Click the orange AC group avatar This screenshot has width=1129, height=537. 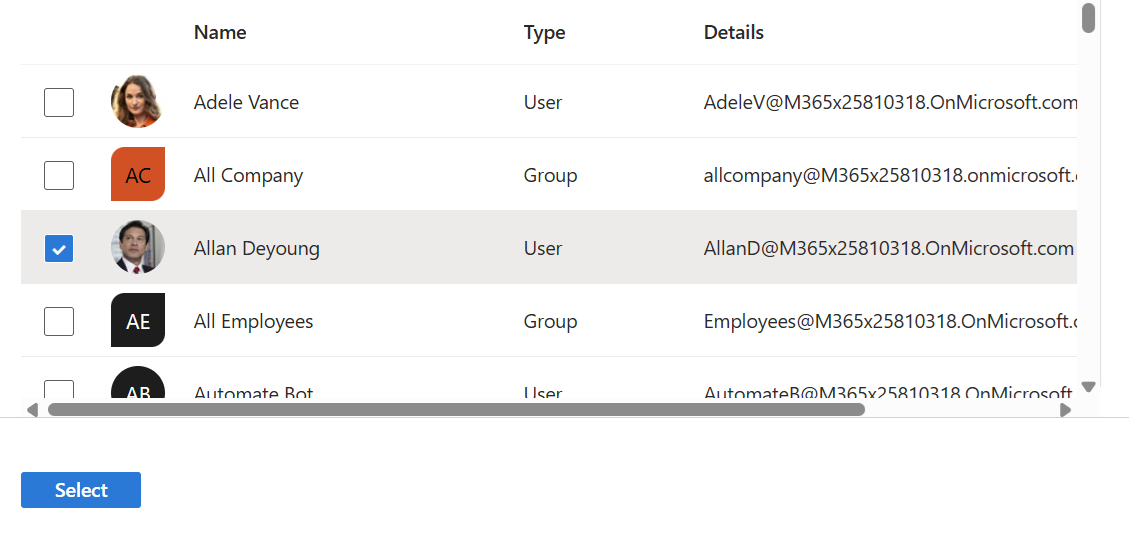[x=138, y=175]
